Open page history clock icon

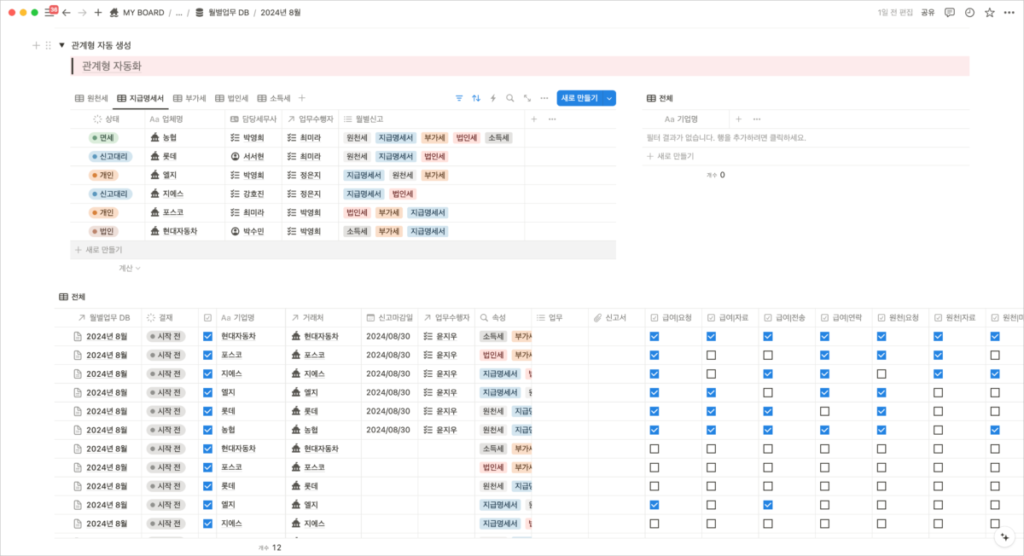pyautogui.click(x=970, y=12)
